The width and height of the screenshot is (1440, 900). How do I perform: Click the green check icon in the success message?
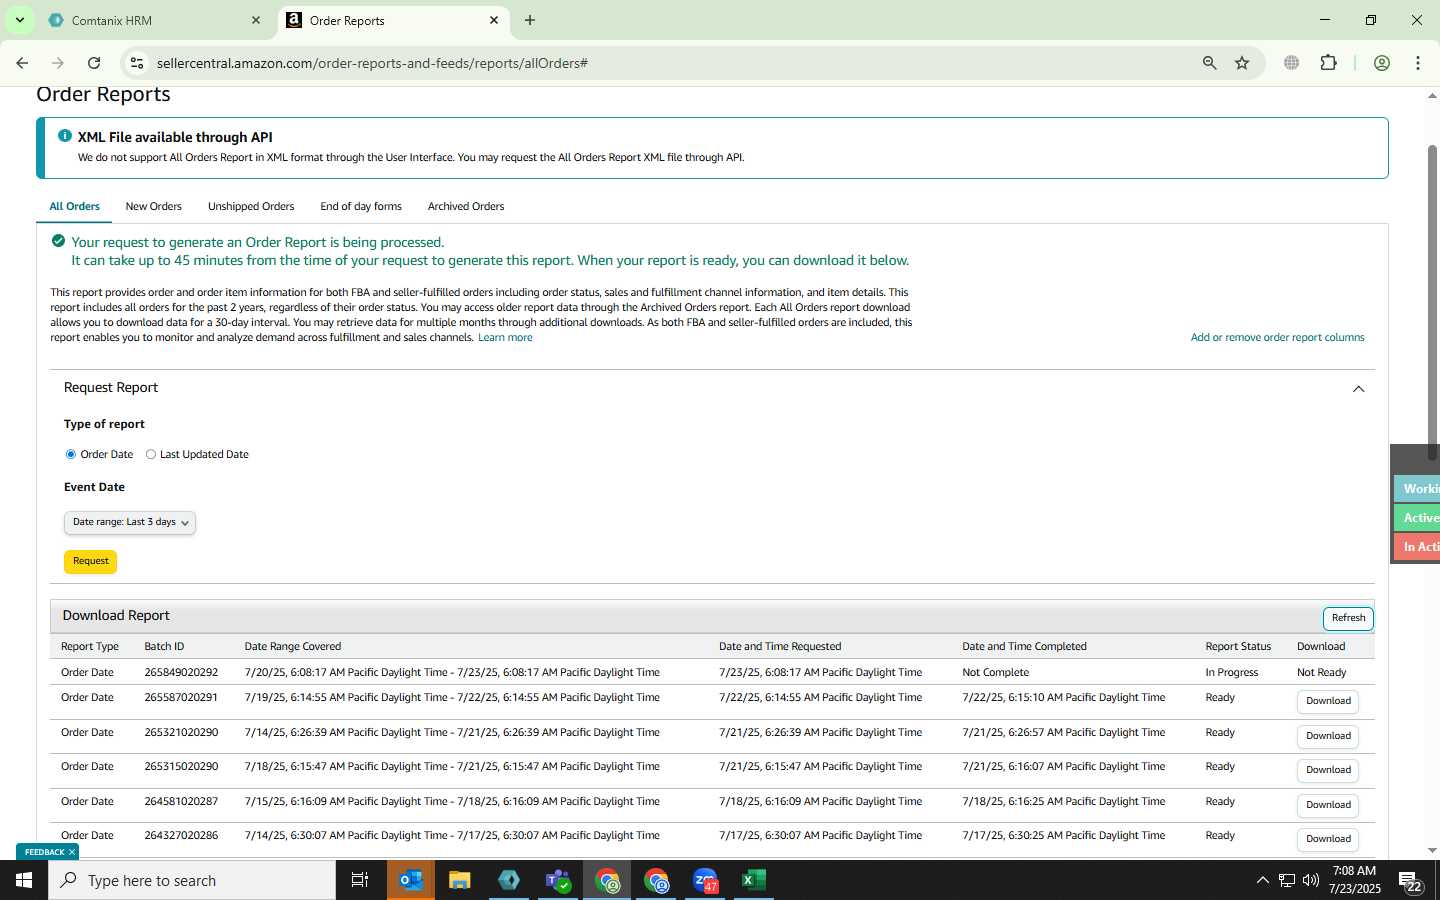[x=58, y=241]
